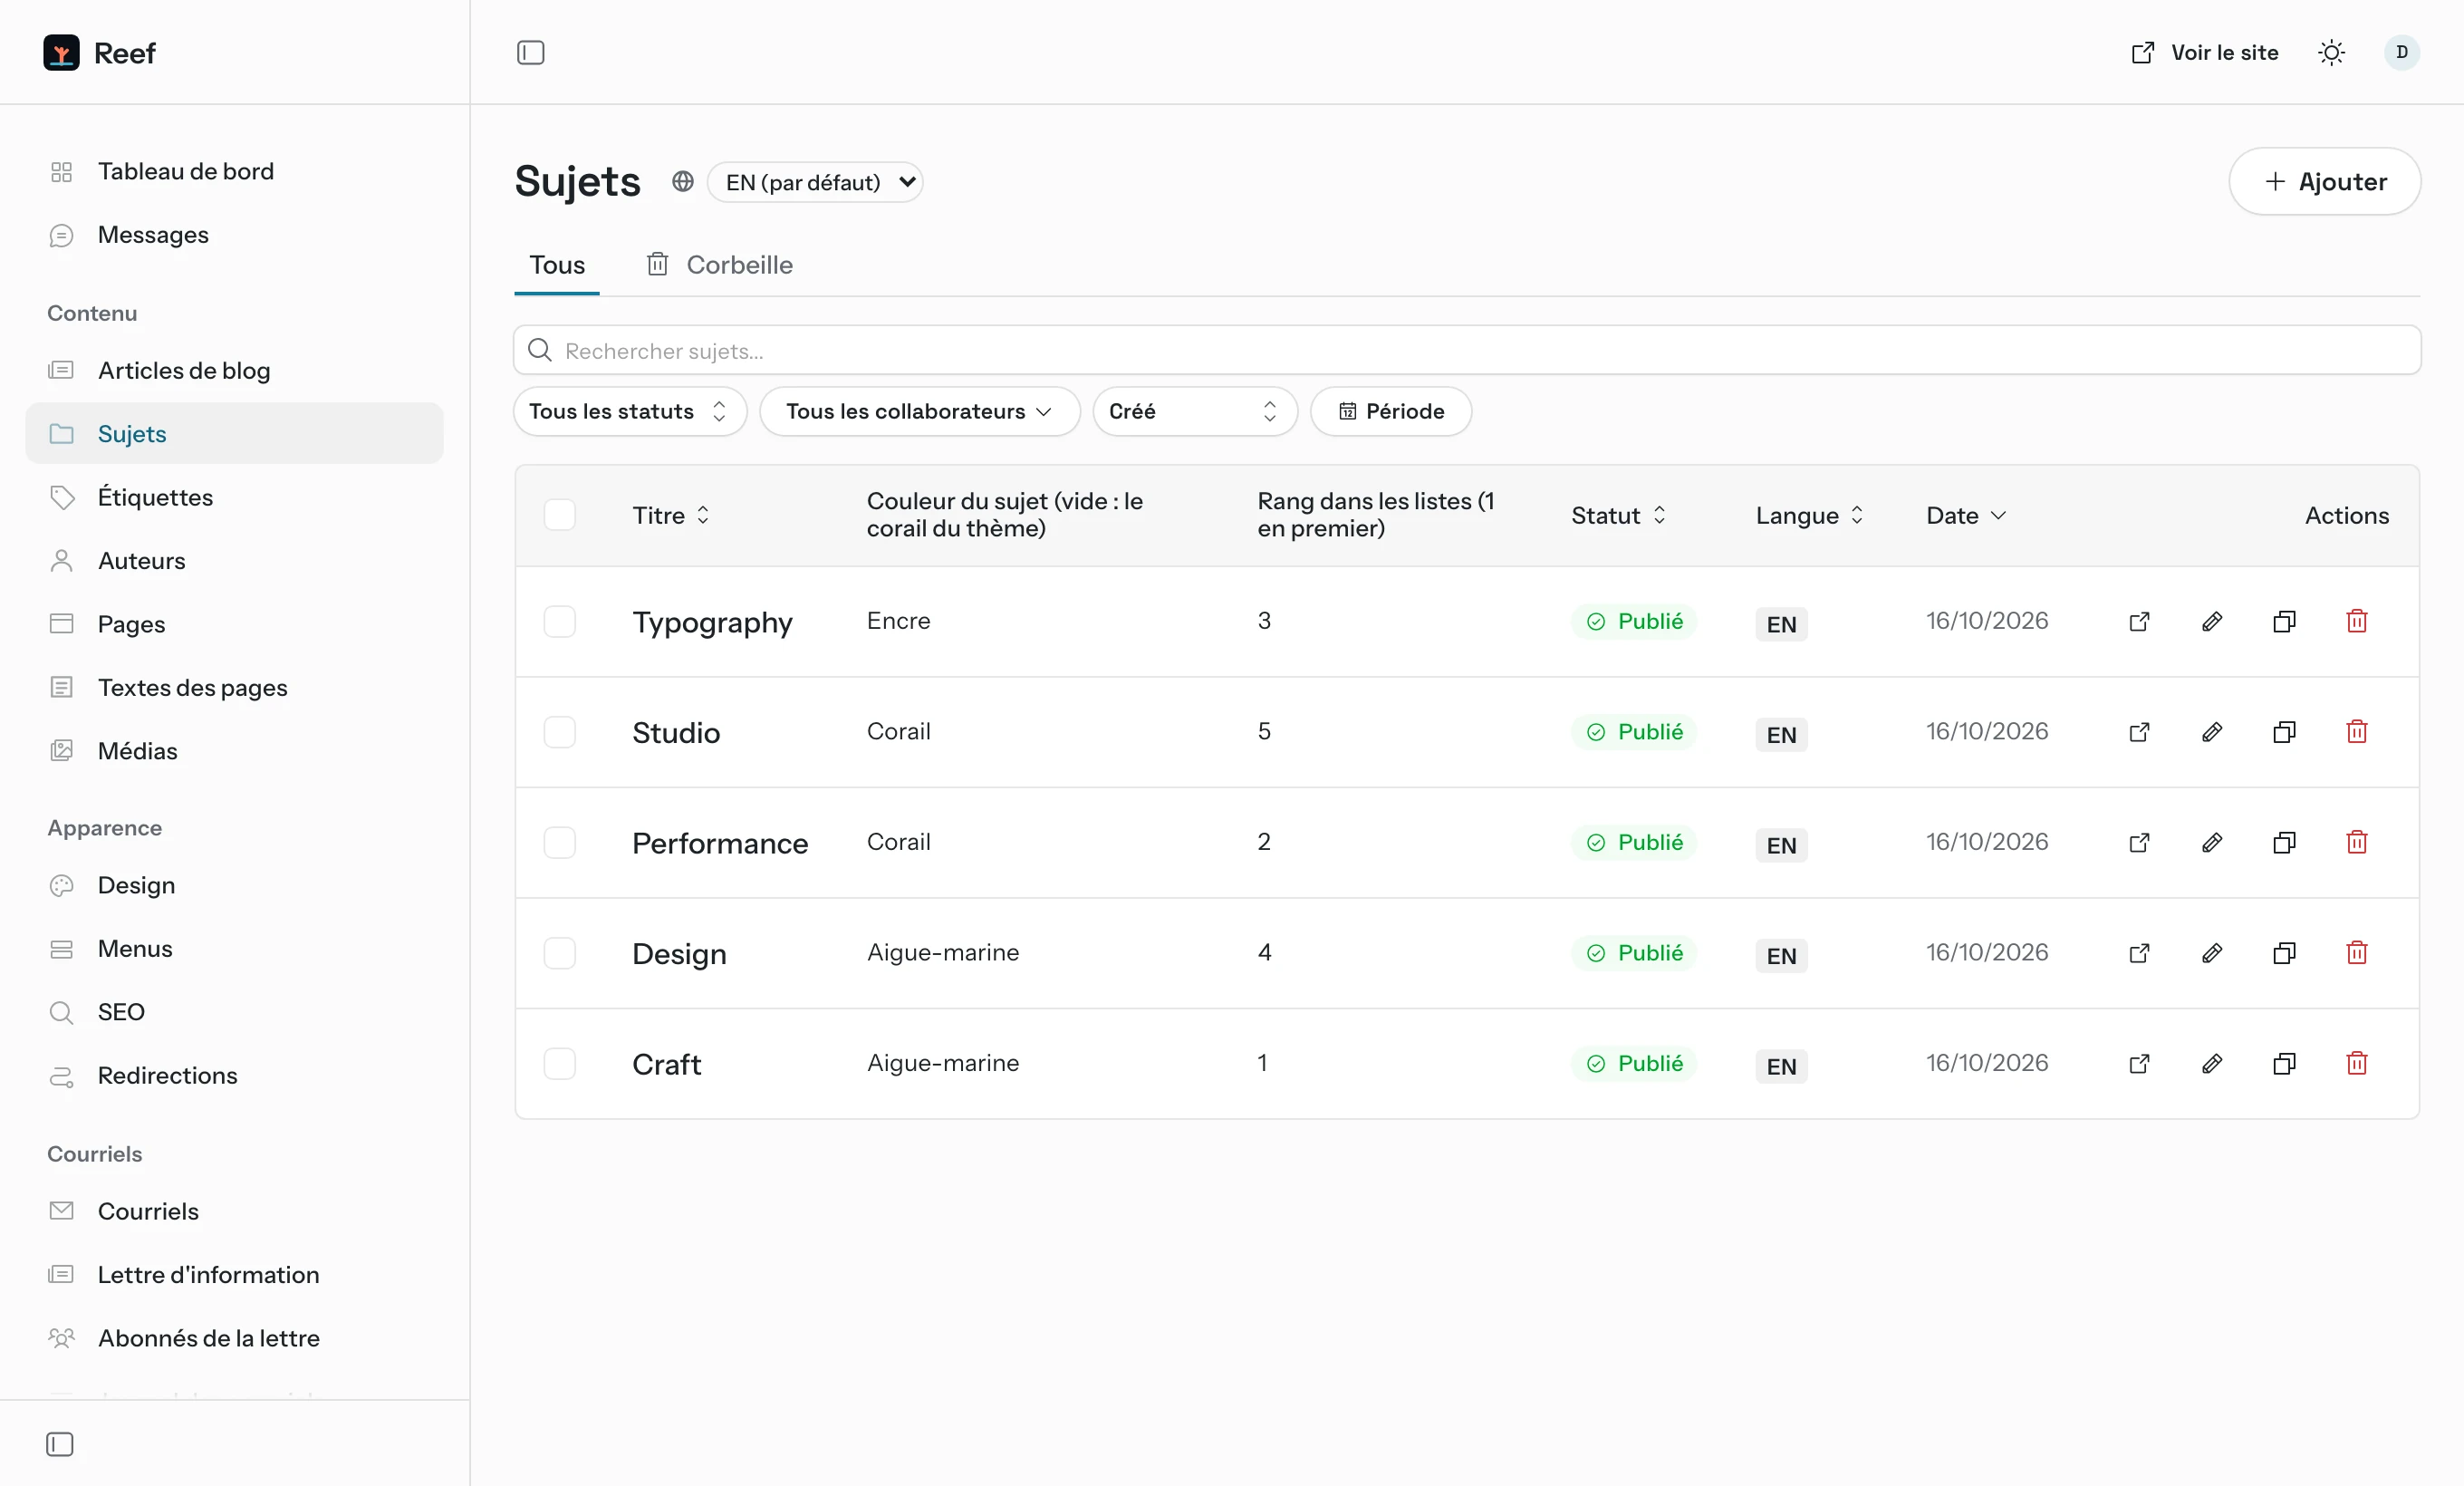Image resolution: width=2464 pixels, height=1486 pixels.
Task: Edit the Craft subject
Action: [2212, 1063]
